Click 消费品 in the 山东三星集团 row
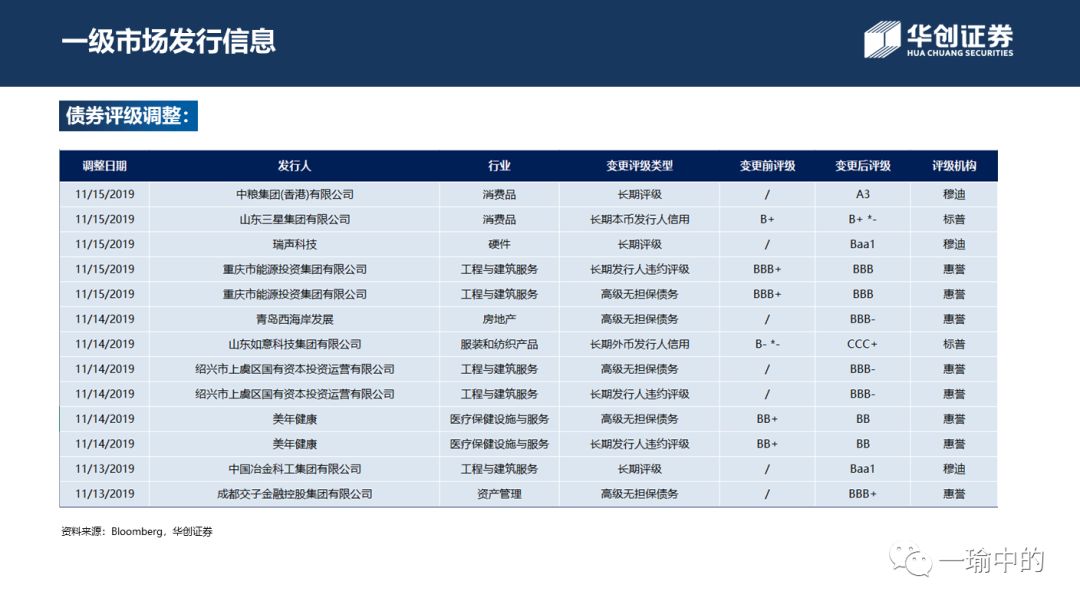 point(499,220)
